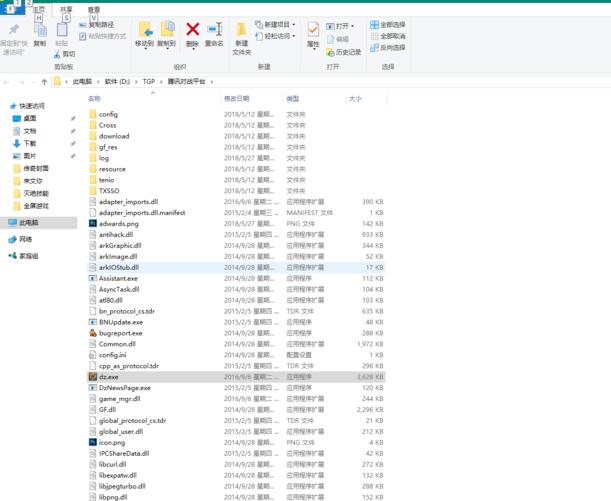Click the TGP segment in address bar
The image size is (611, 501).
pyautogui.click(x=149, y=81)
